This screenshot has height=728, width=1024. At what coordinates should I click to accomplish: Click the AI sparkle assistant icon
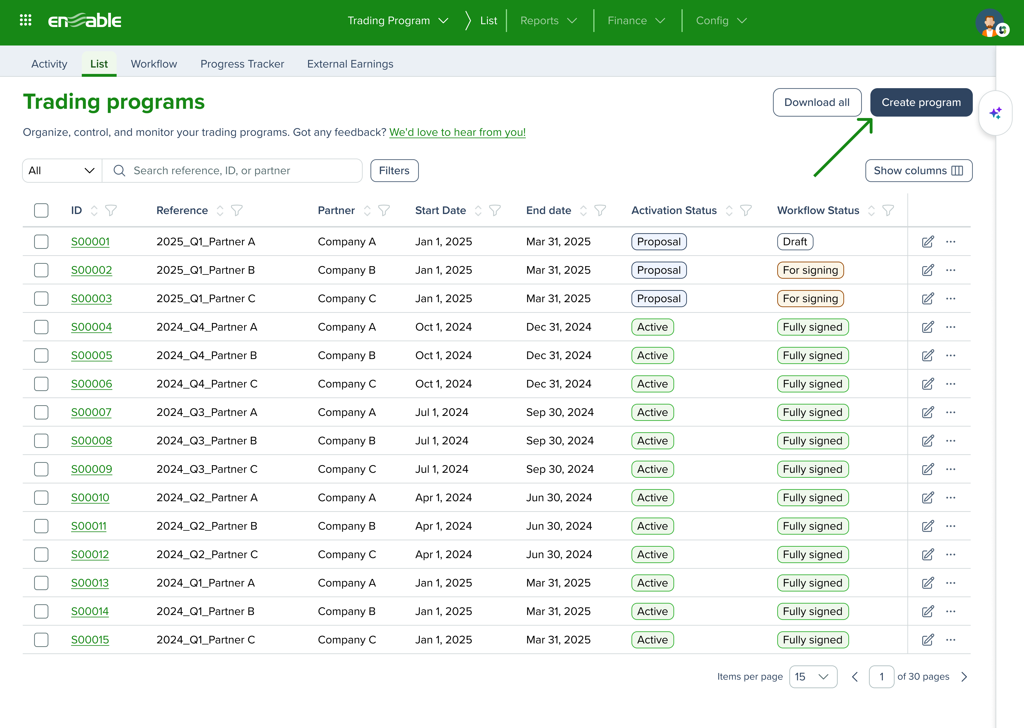995,114
